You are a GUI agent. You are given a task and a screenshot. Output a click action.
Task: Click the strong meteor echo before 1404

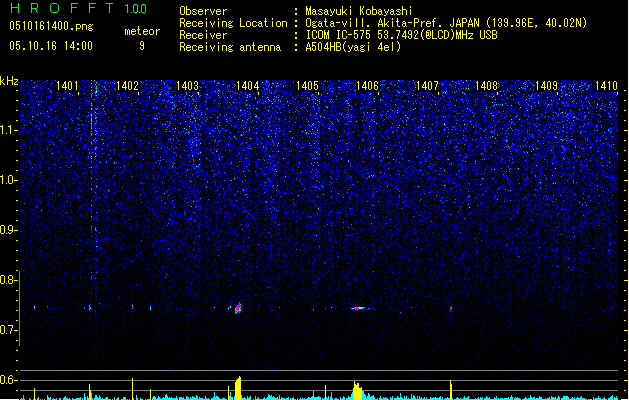click(x=238, y=308)
